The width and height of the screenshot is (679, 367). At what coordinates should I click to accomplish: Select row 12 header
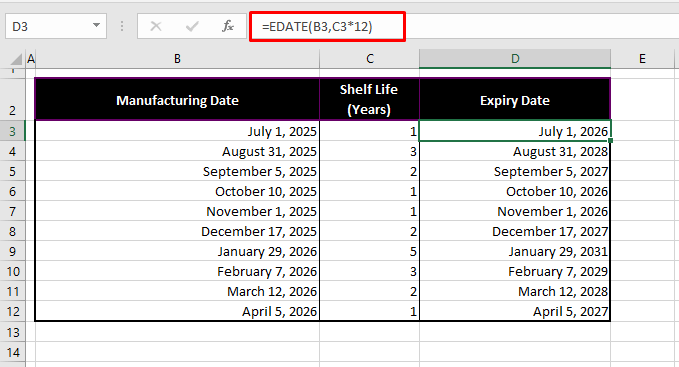pos(13,311)
